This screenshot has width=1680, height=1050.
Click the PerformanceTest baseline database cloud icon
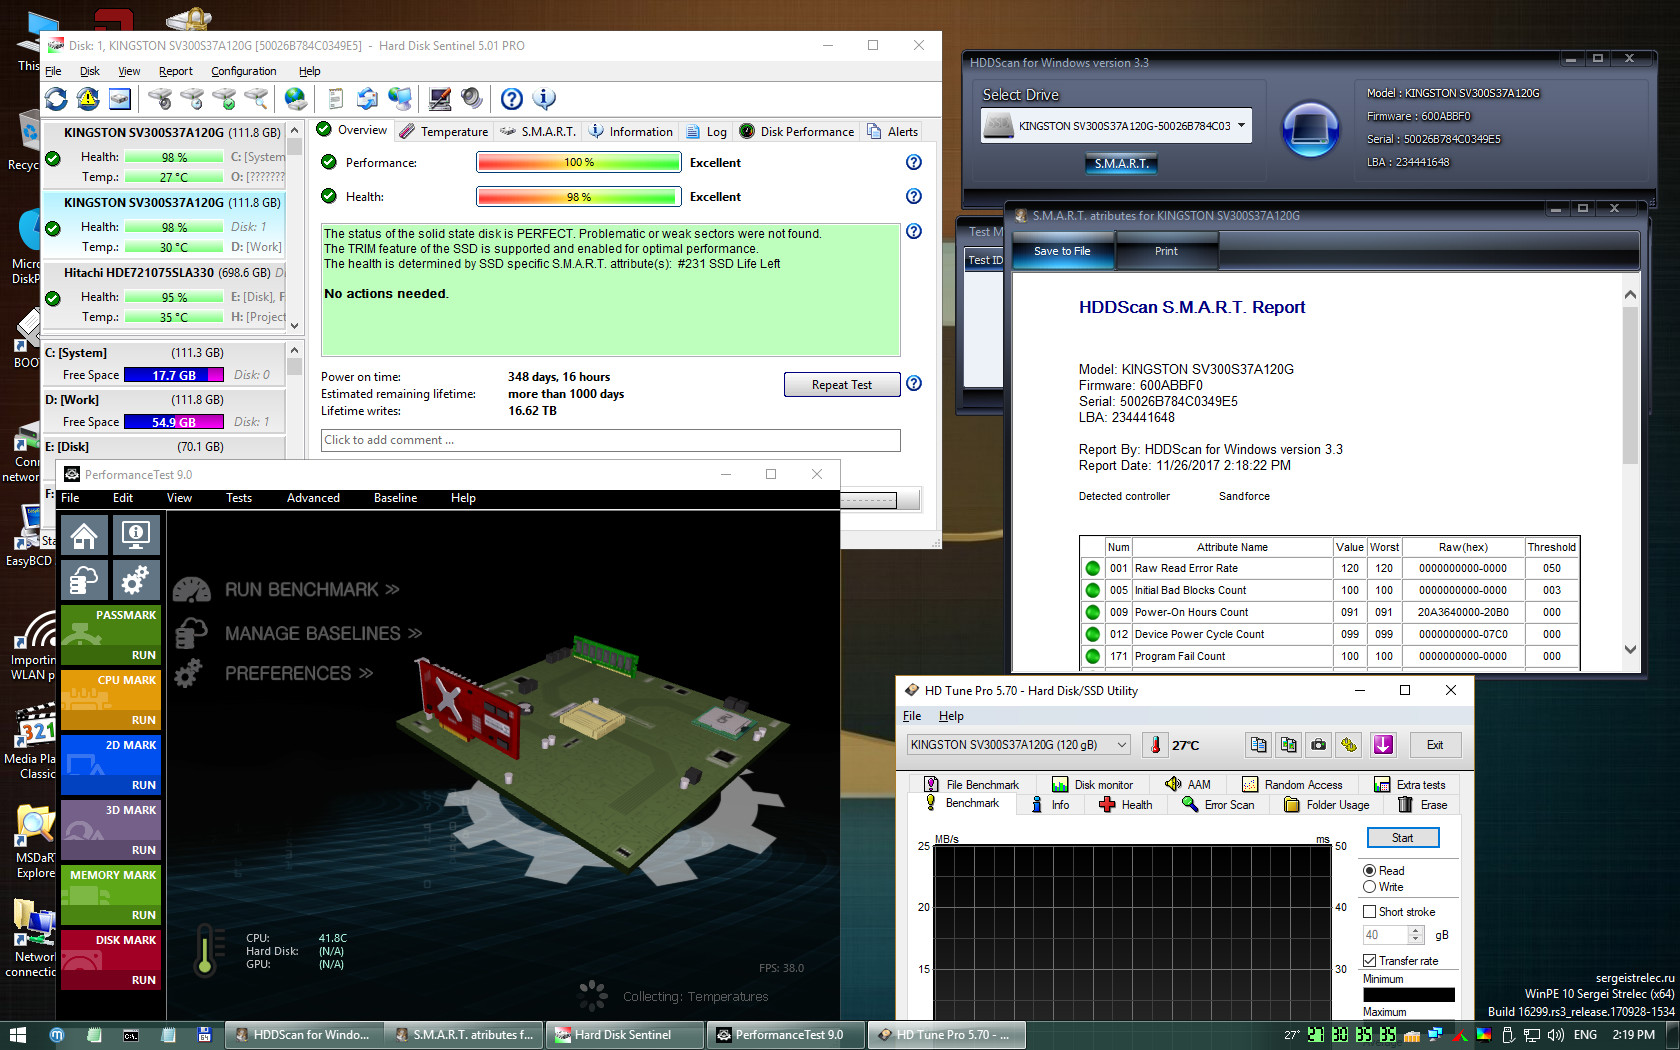(84, 579)
